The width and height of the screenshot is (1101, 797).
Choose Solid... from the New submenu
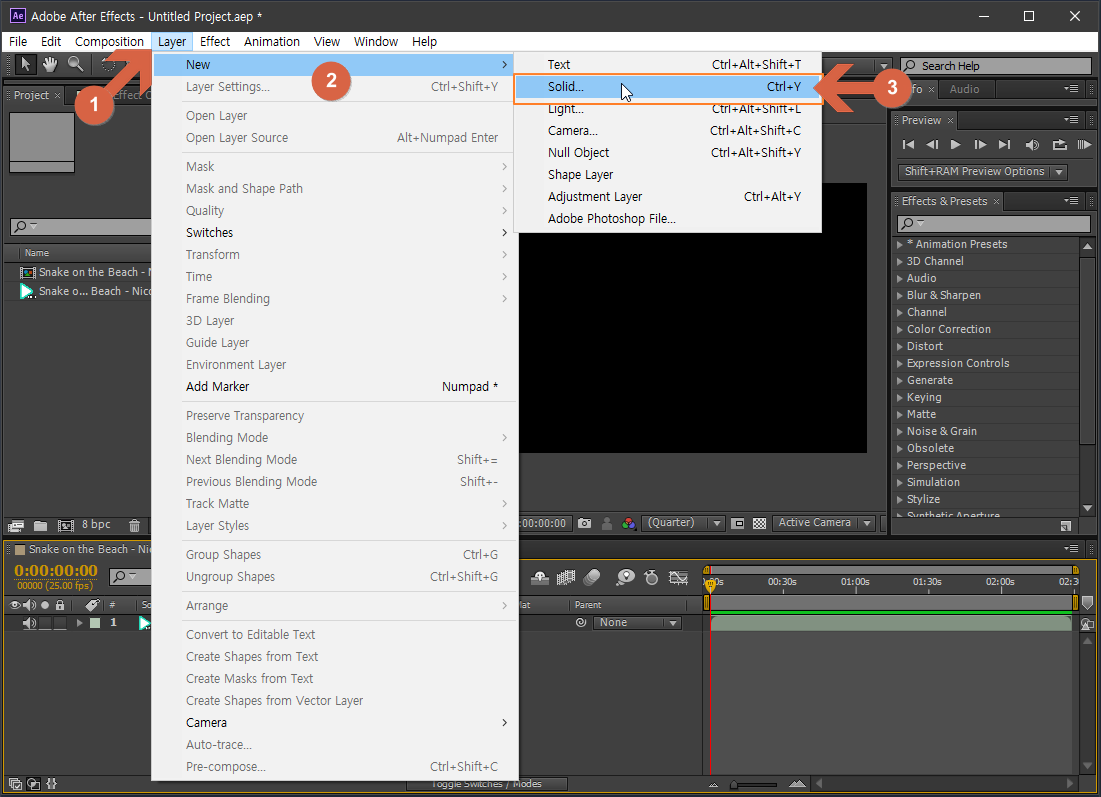click(668, 87)
